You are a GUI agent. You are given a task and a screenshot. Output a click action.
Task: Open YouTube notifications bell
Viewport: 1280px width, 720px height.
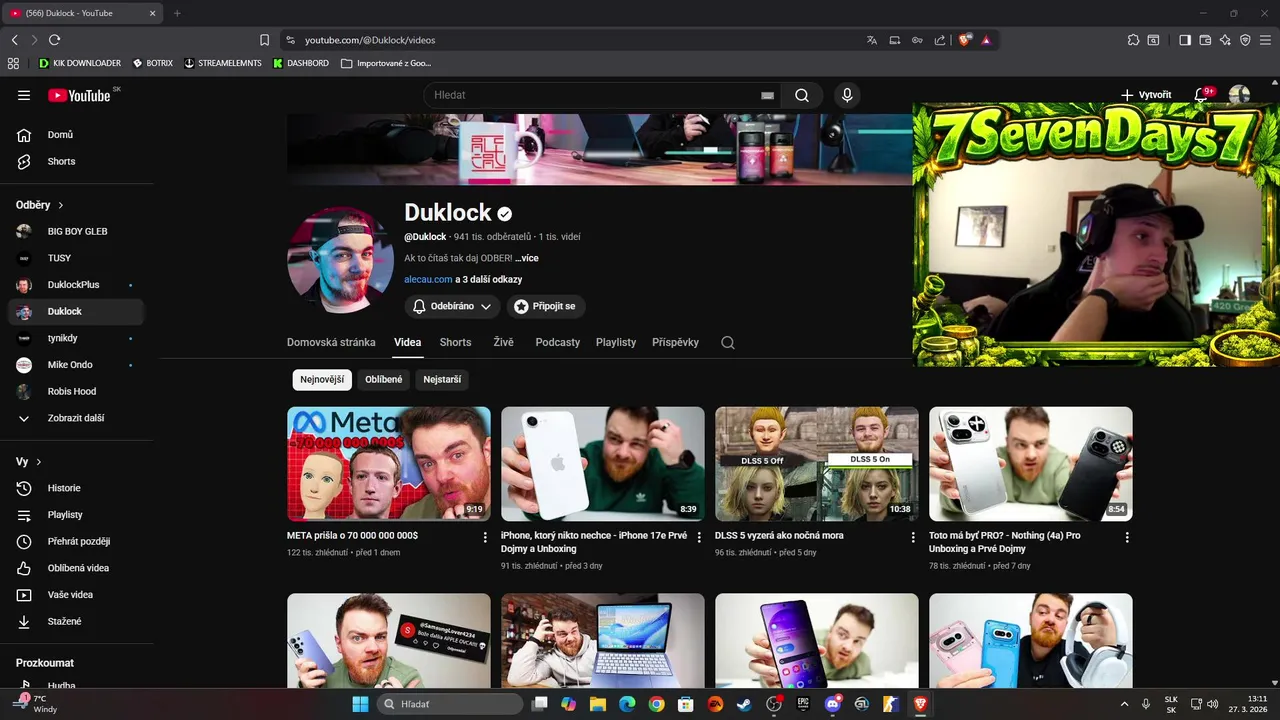pos(1201,95)
